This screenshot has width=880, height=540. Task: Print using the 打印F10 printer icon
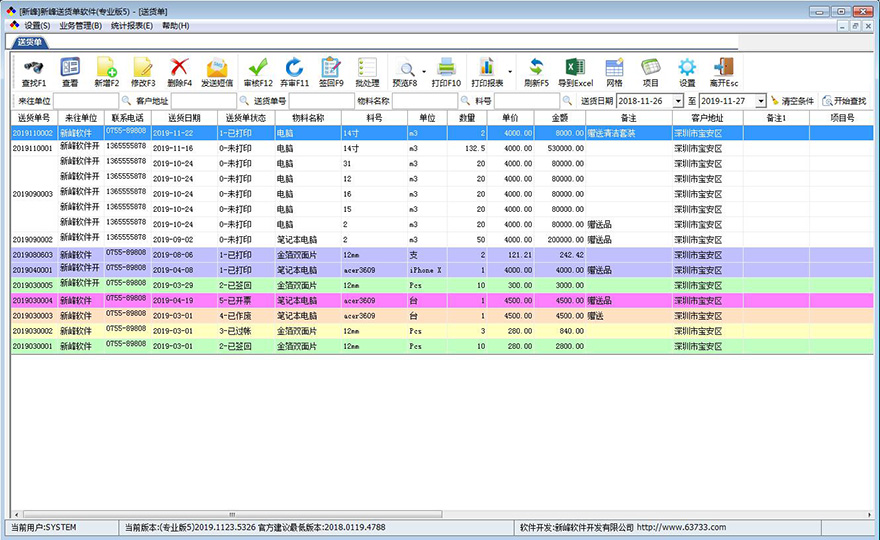tap(446, 67)
